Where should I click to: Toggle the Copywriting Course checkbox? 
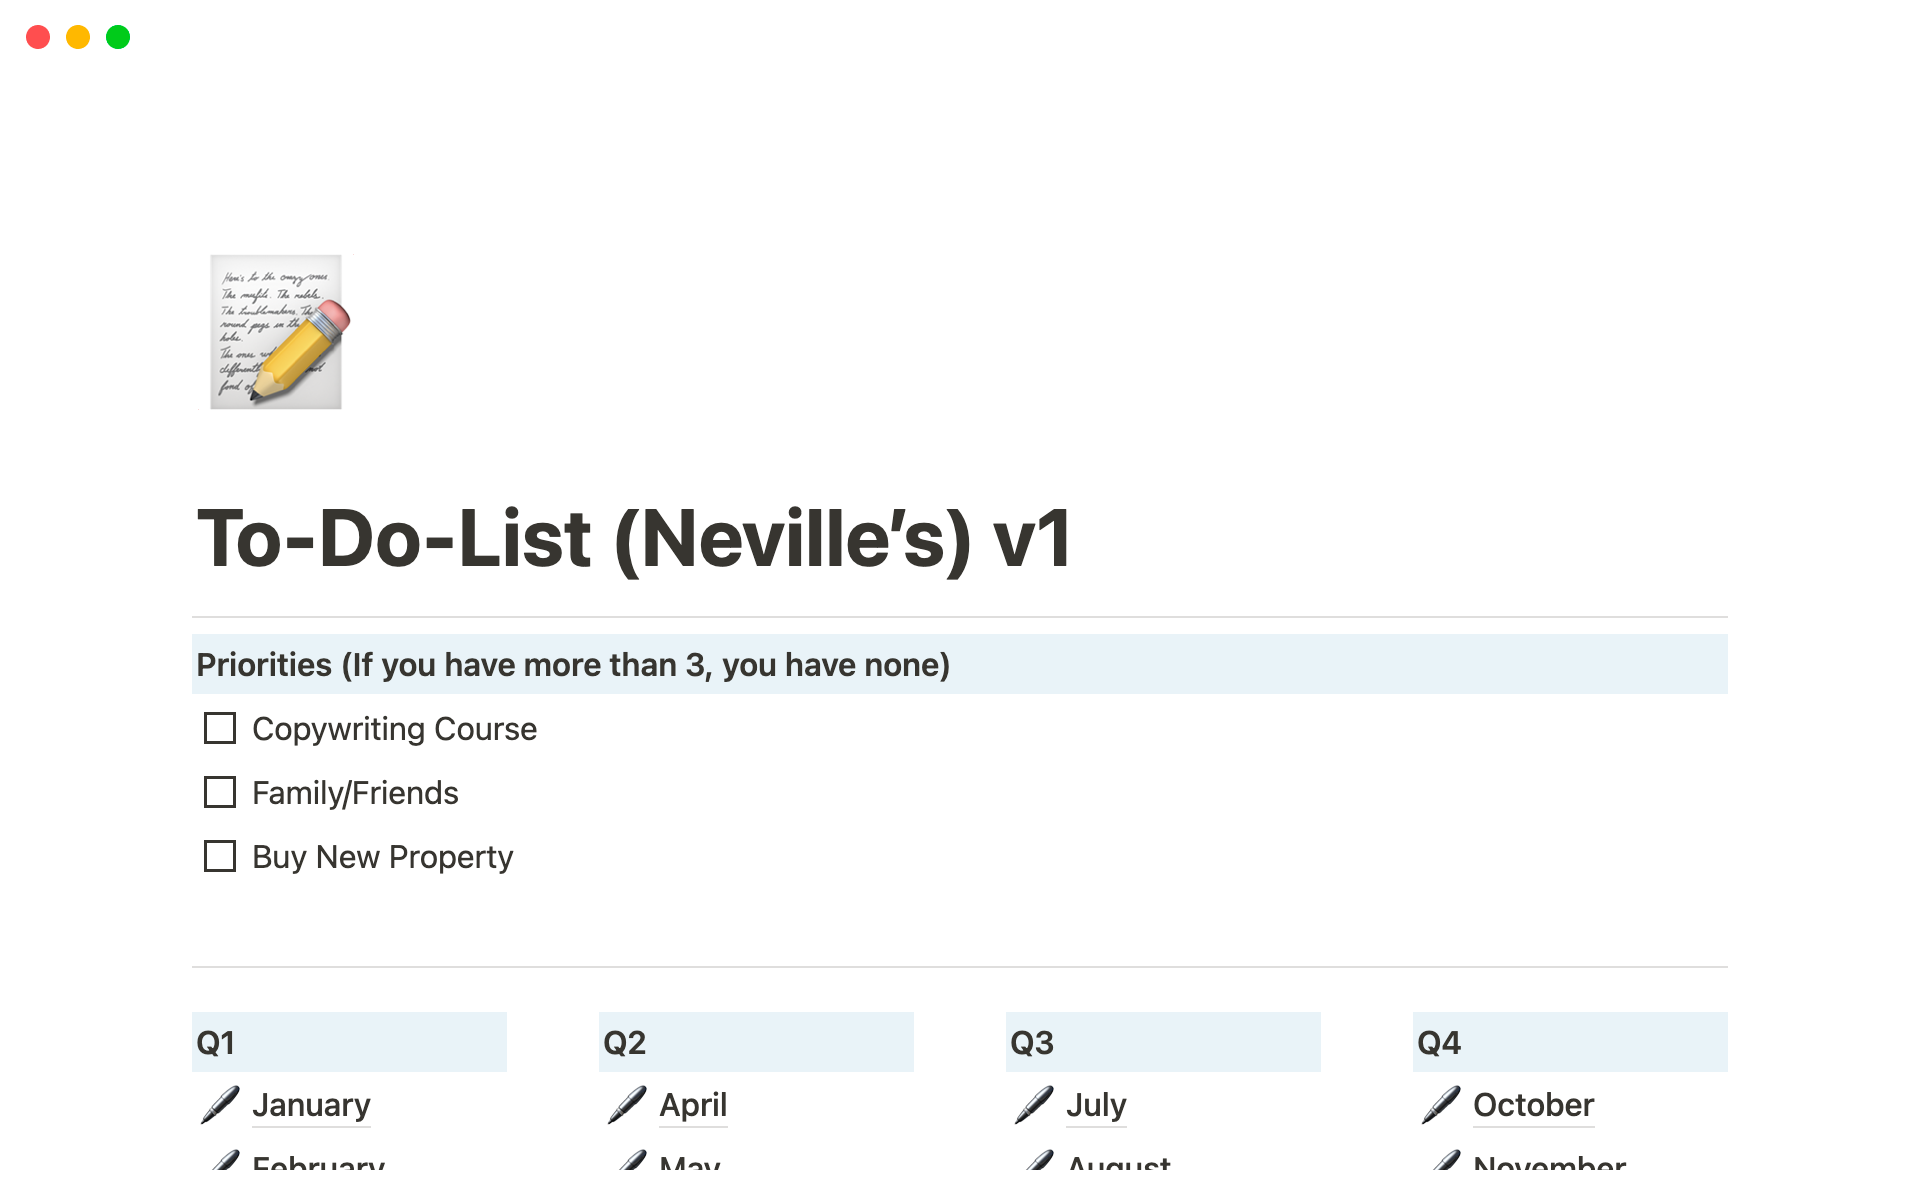click(x=221, y=727)
